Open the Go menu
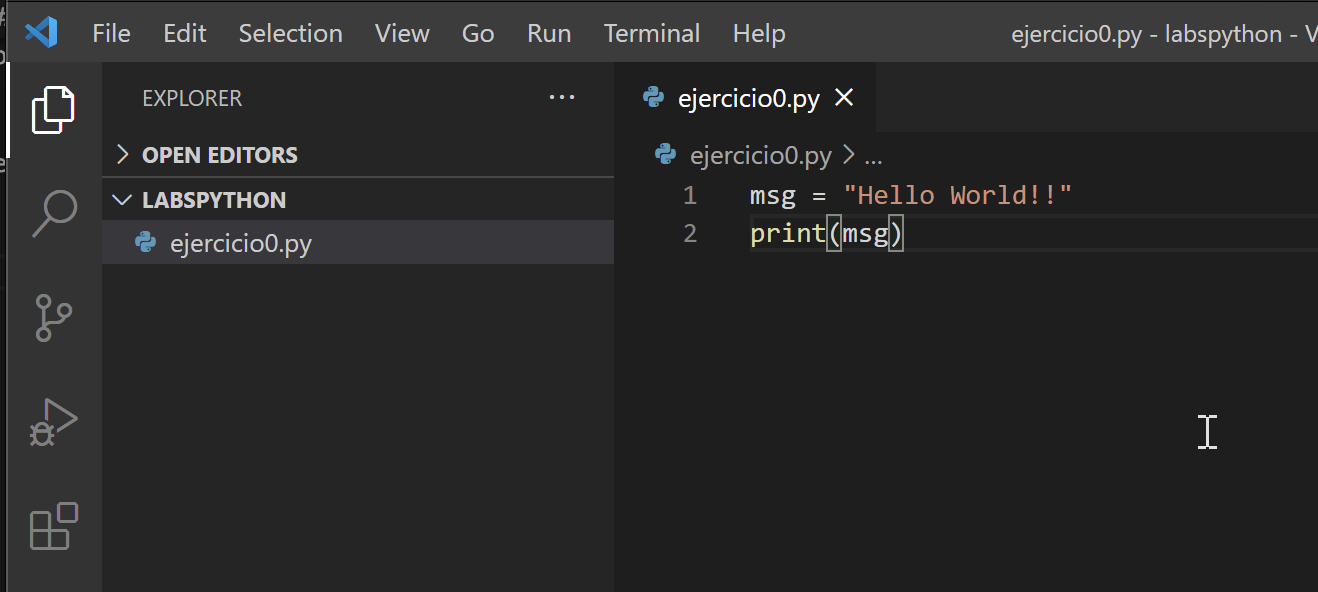1318x592 pixels. pyautogui.click(x=477, y=33)
